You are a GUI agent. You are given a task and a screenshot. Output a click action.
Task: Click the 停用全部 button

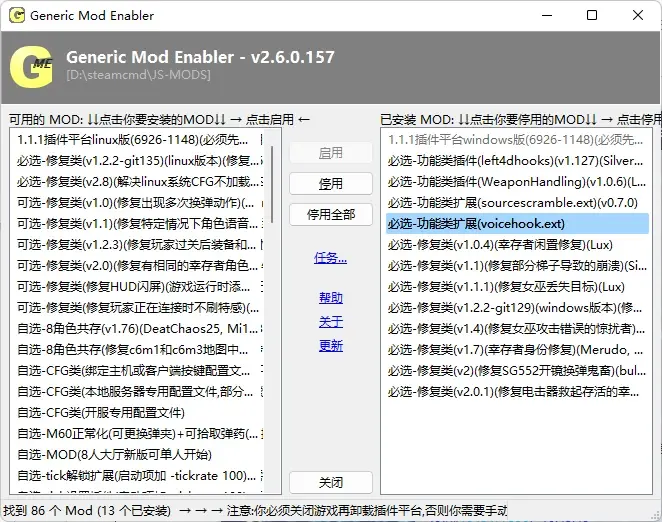(331, 215)
